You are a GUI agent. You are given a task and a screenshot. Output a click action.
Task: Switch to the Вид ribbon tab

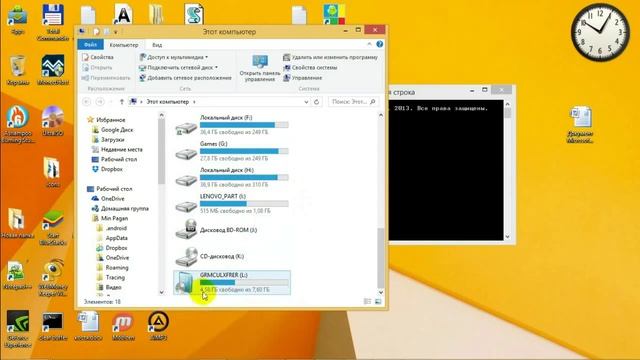point(157,45)
